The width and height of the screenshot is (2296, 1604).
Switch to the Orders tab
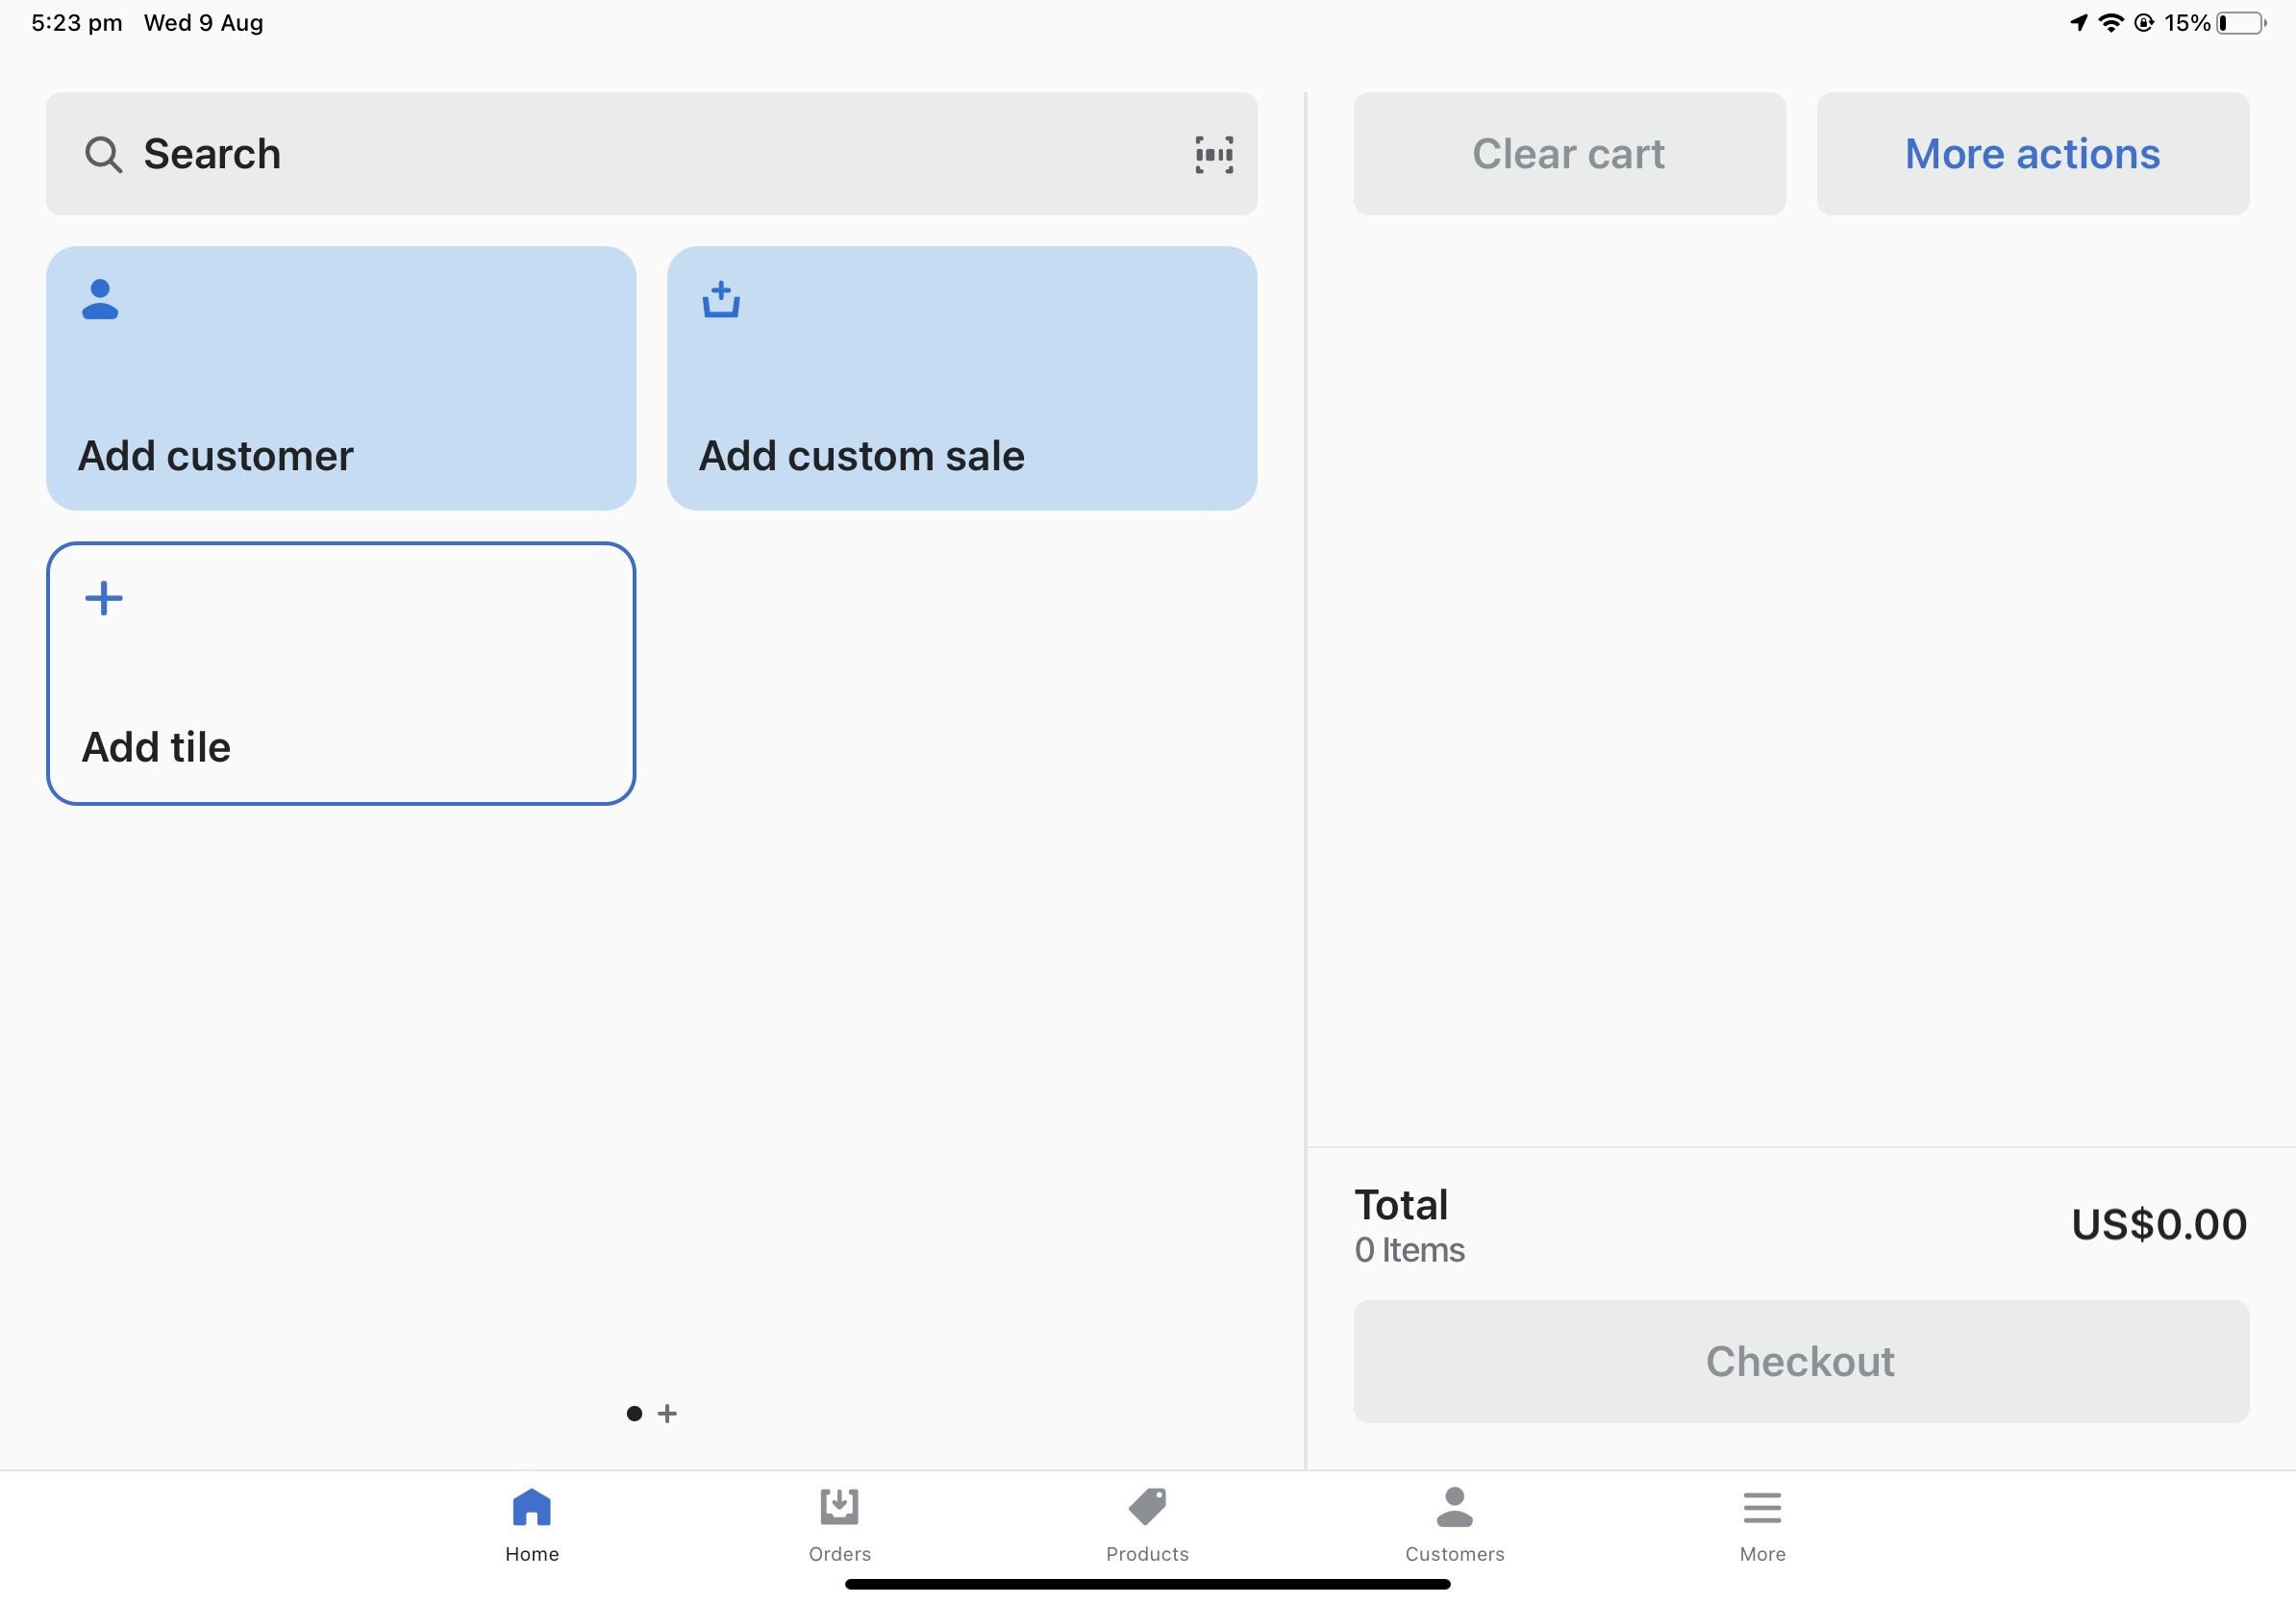point(840,1525)
